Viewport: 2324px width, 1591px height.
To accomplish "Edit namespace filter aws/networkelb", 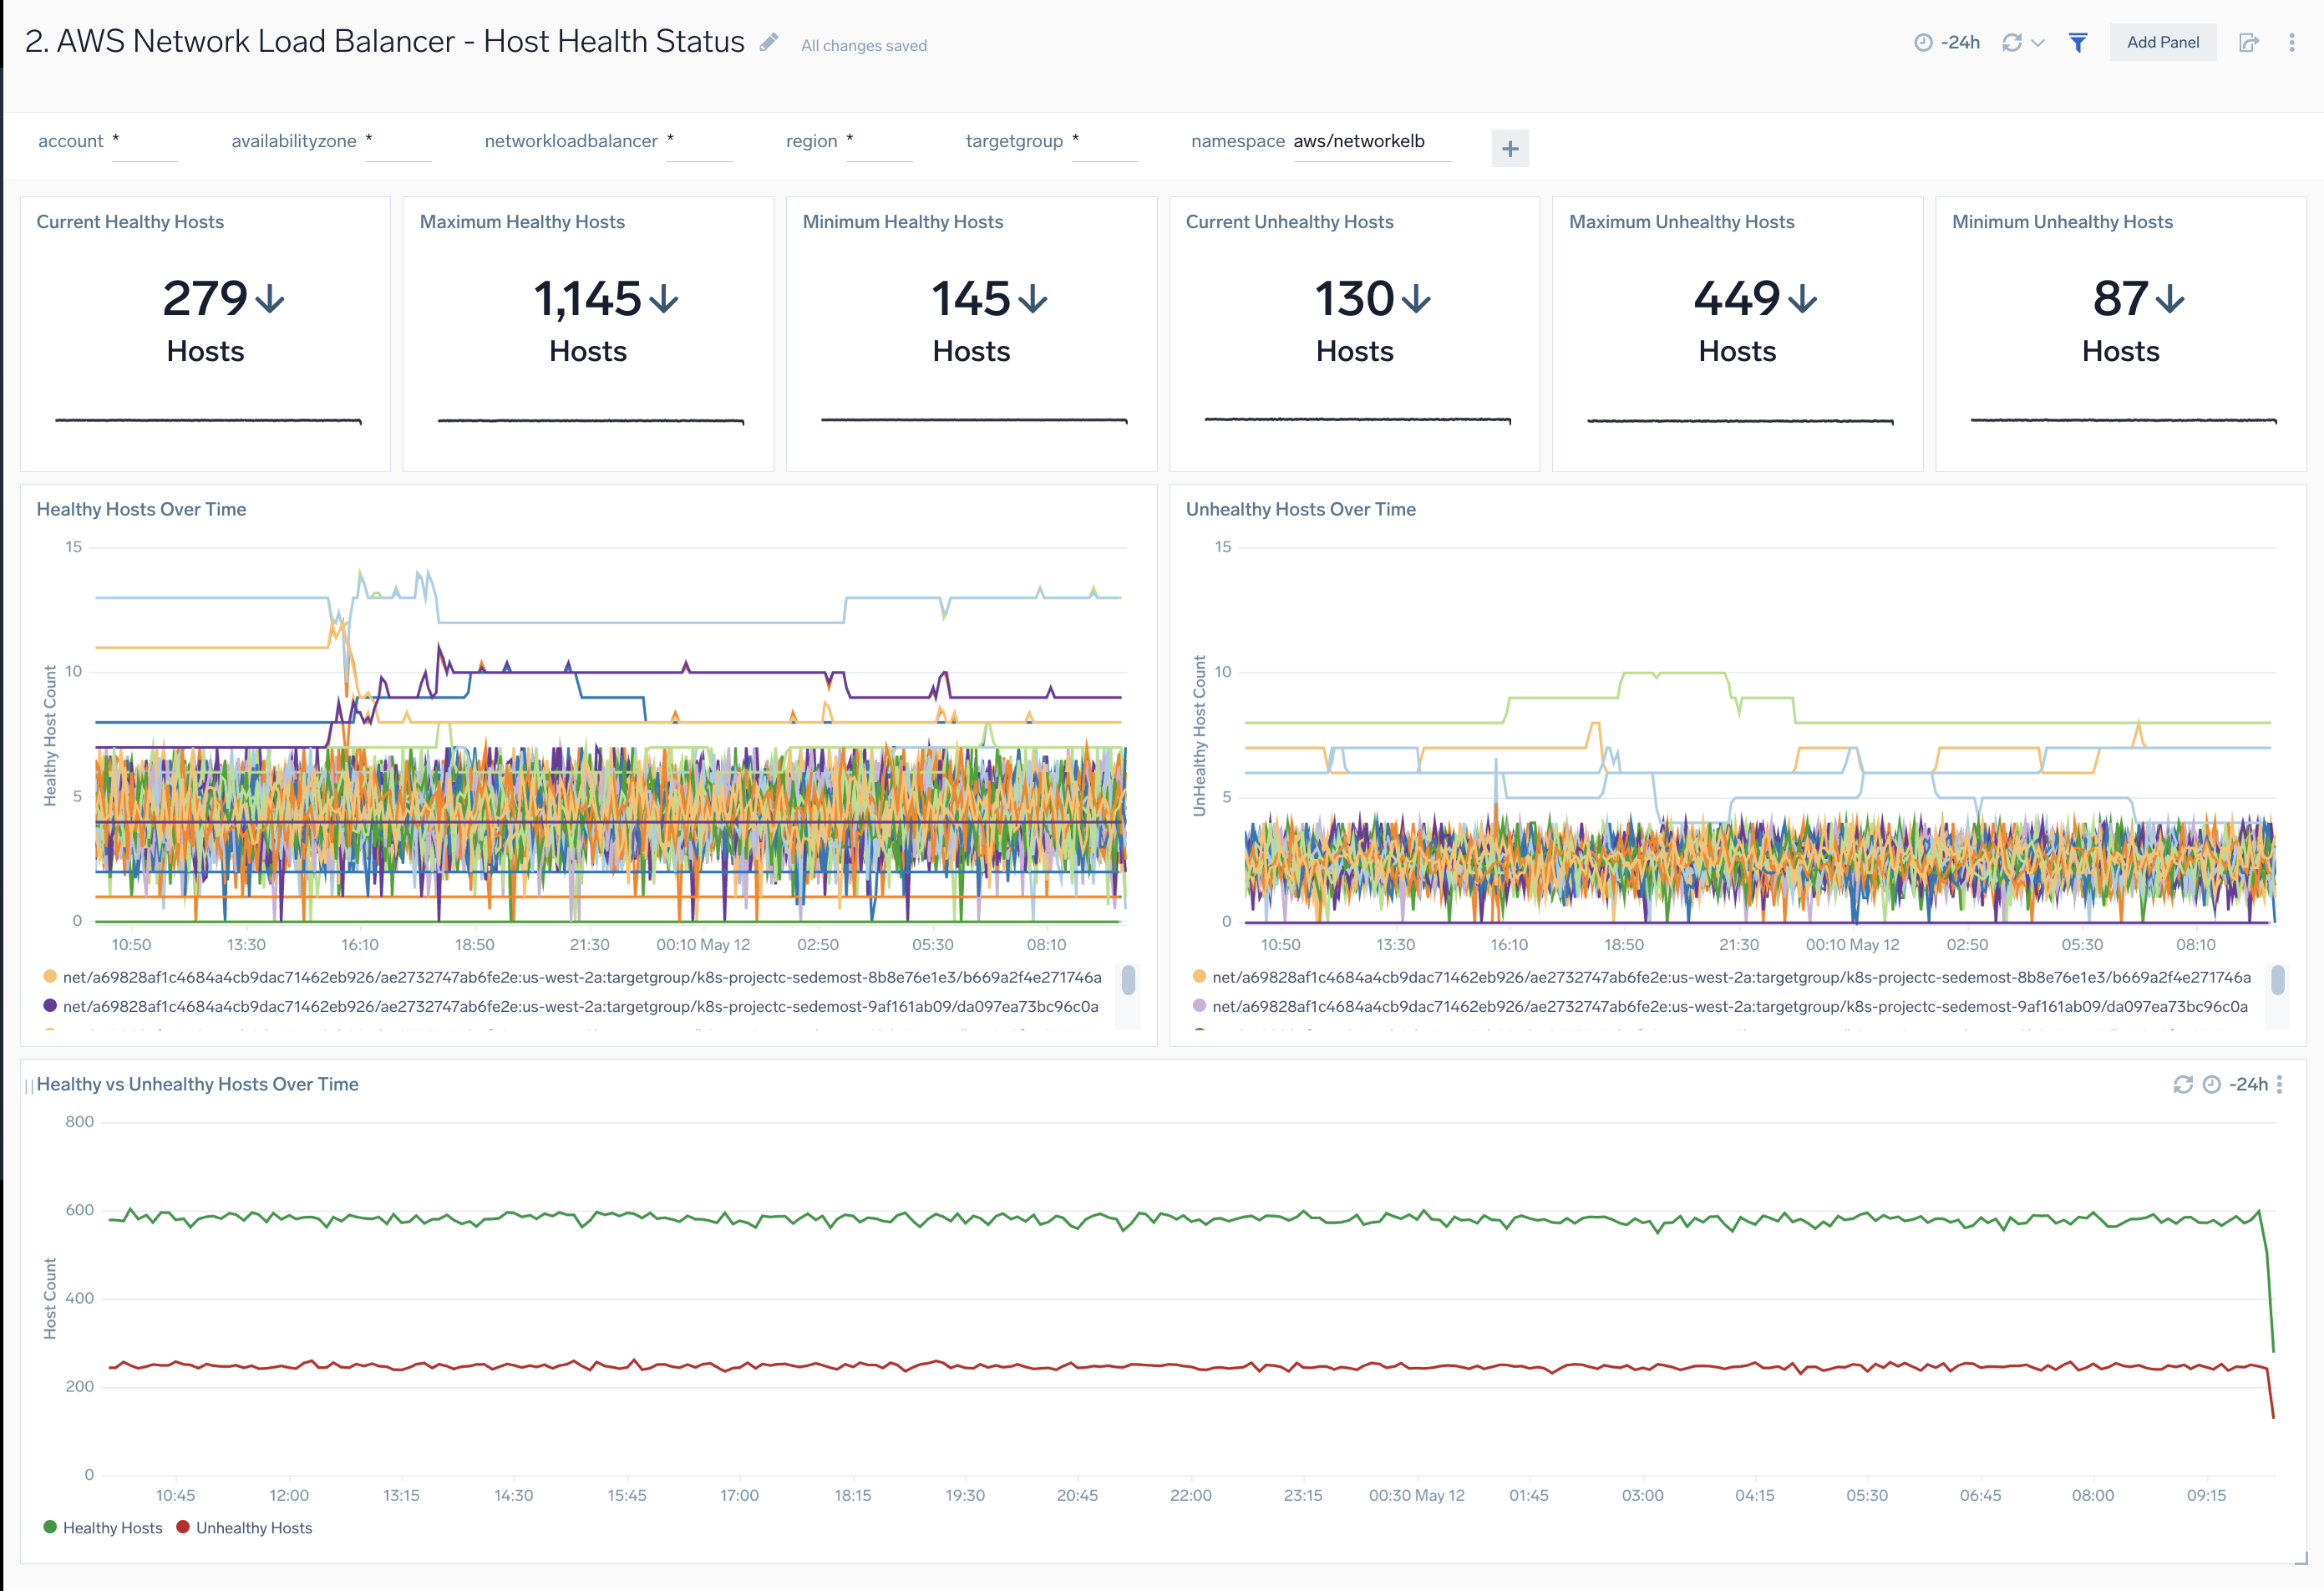I will [1371, 142].
